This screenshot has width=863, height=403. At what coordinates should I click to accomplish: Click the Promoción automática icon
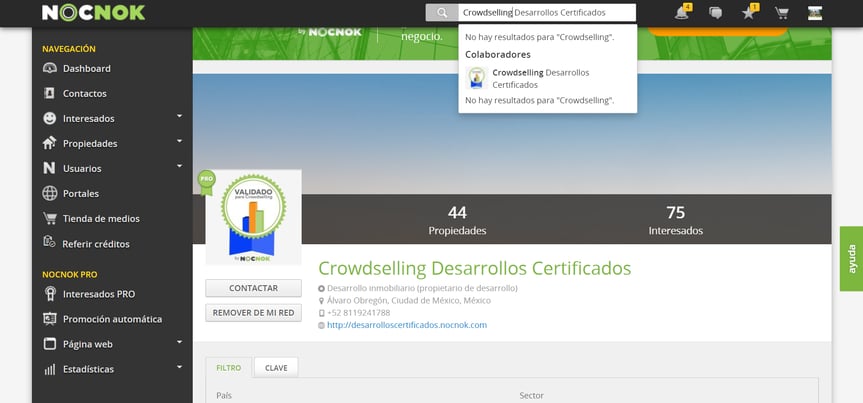coord(50,319)
